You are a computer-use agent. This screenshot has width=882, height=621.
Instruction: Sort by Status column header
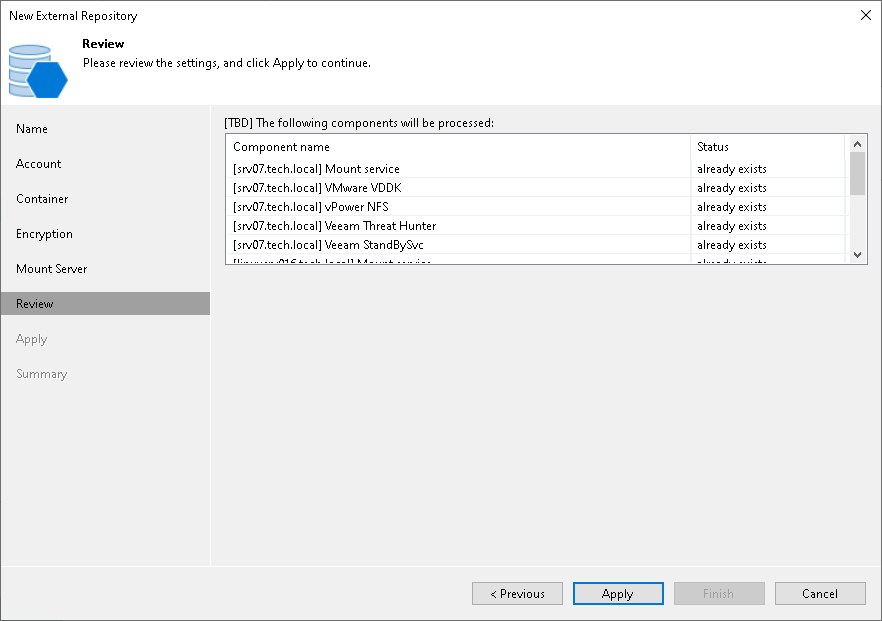click(768, 147)
